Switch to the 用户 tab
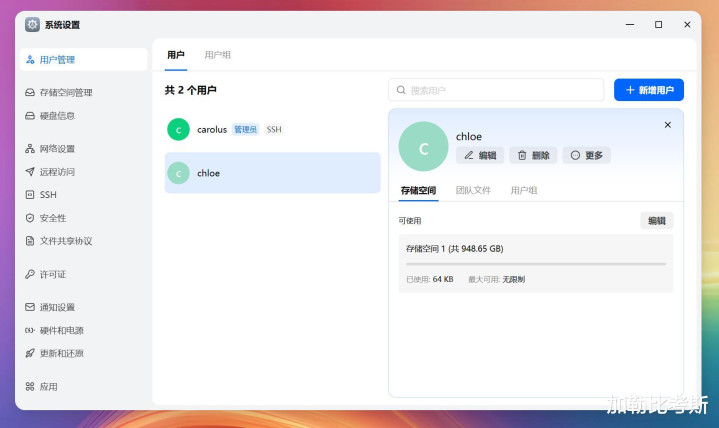Image resolution: width=719 pixels, height=428 pixels. click(x=176, y=55)
